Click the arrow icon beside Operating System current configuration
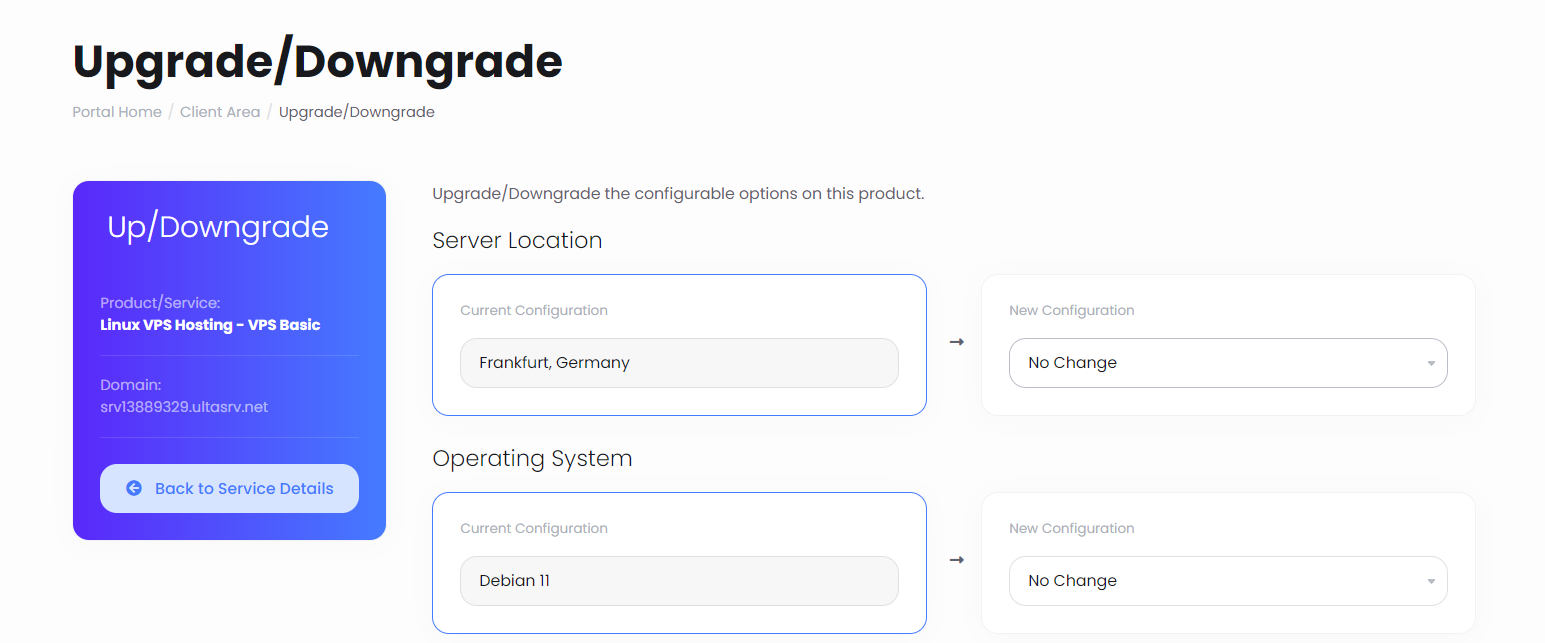1545x643 pixels. (x=956, y=560)
